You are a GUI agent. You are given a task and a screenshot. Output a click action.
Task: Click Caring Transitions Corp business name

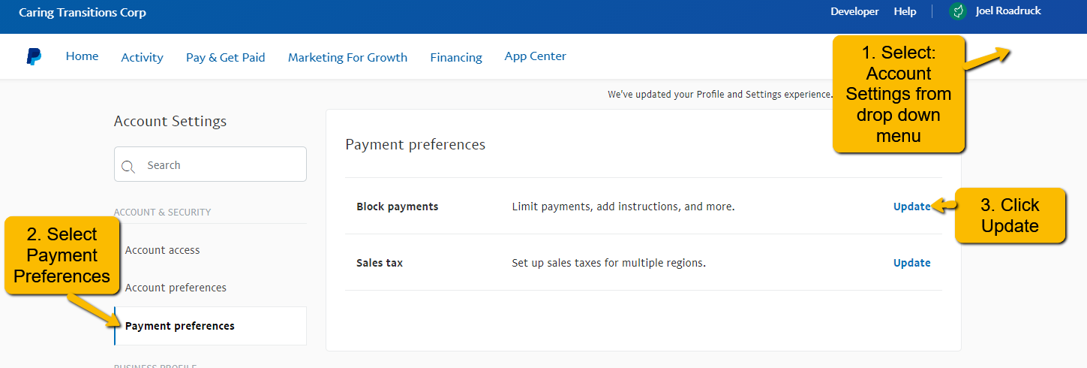(82, 13)
